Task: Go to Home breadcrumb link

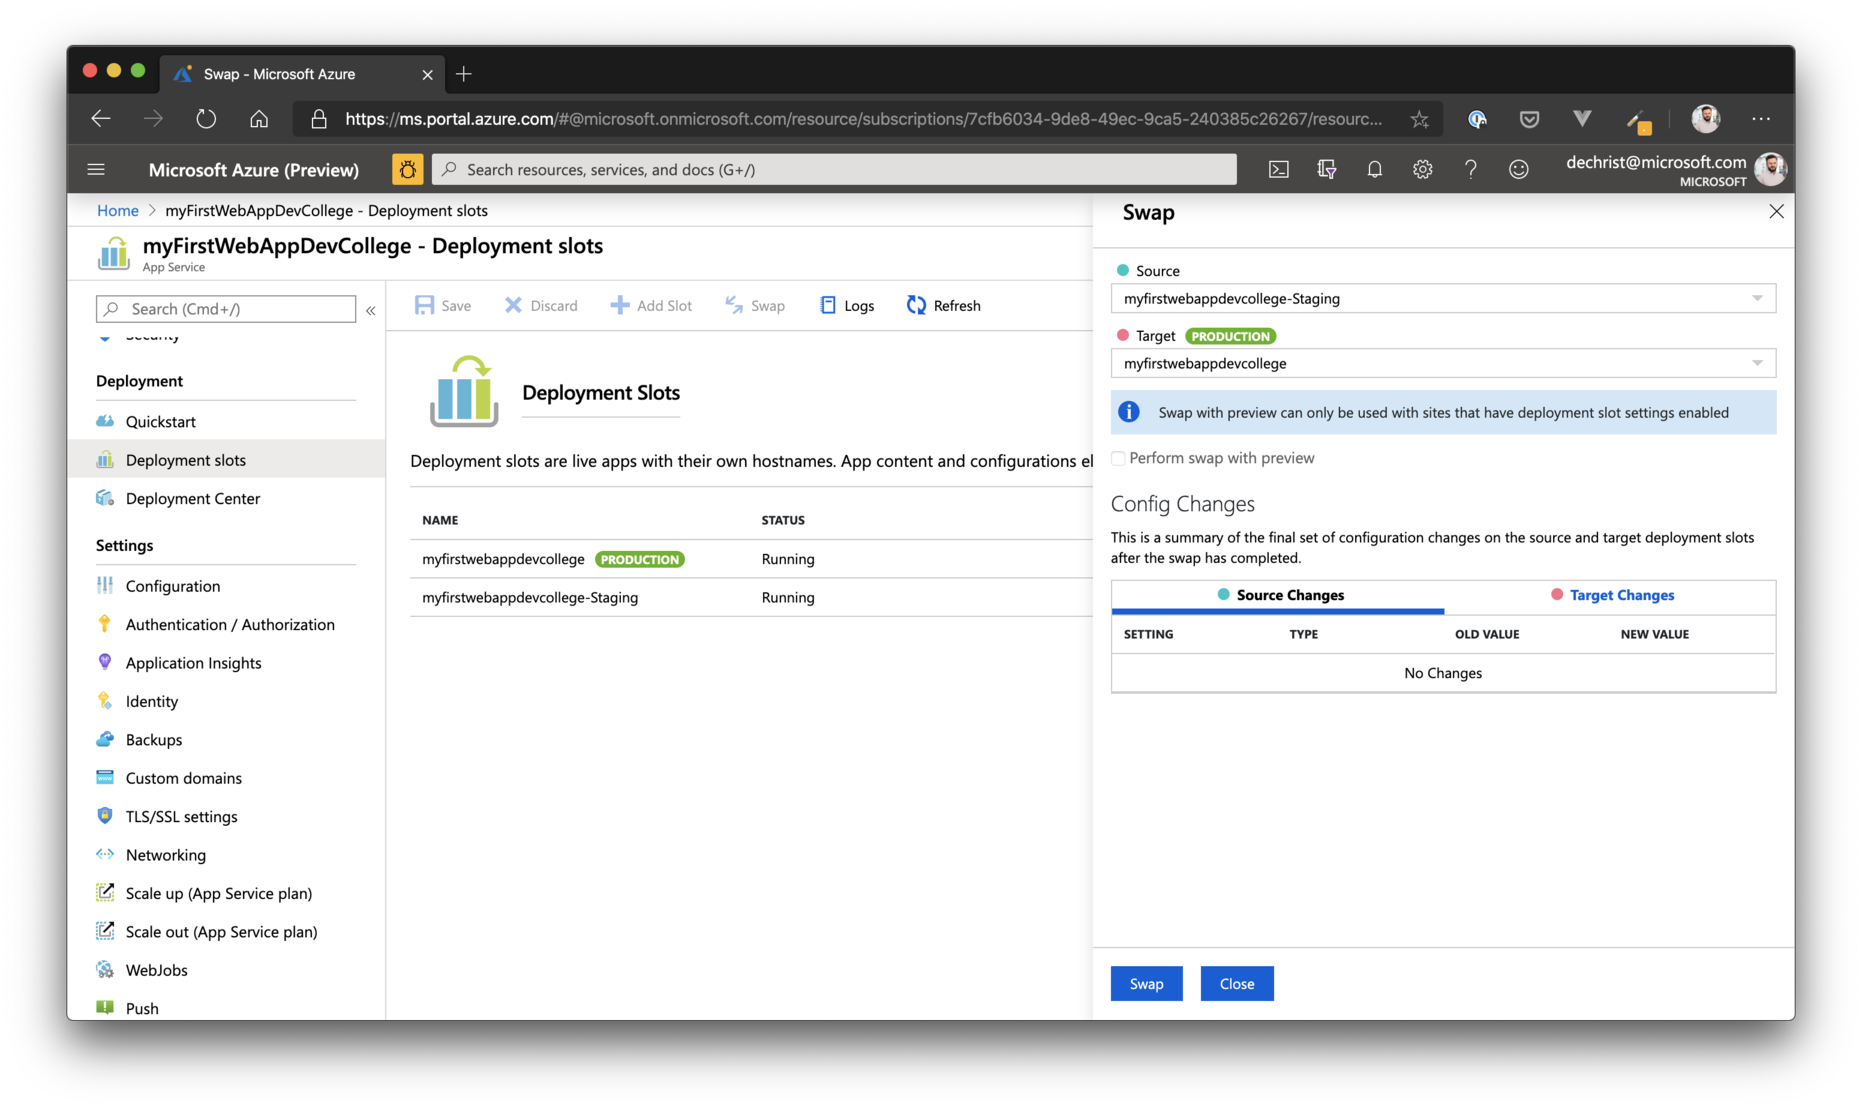Action: click(117, 210)
